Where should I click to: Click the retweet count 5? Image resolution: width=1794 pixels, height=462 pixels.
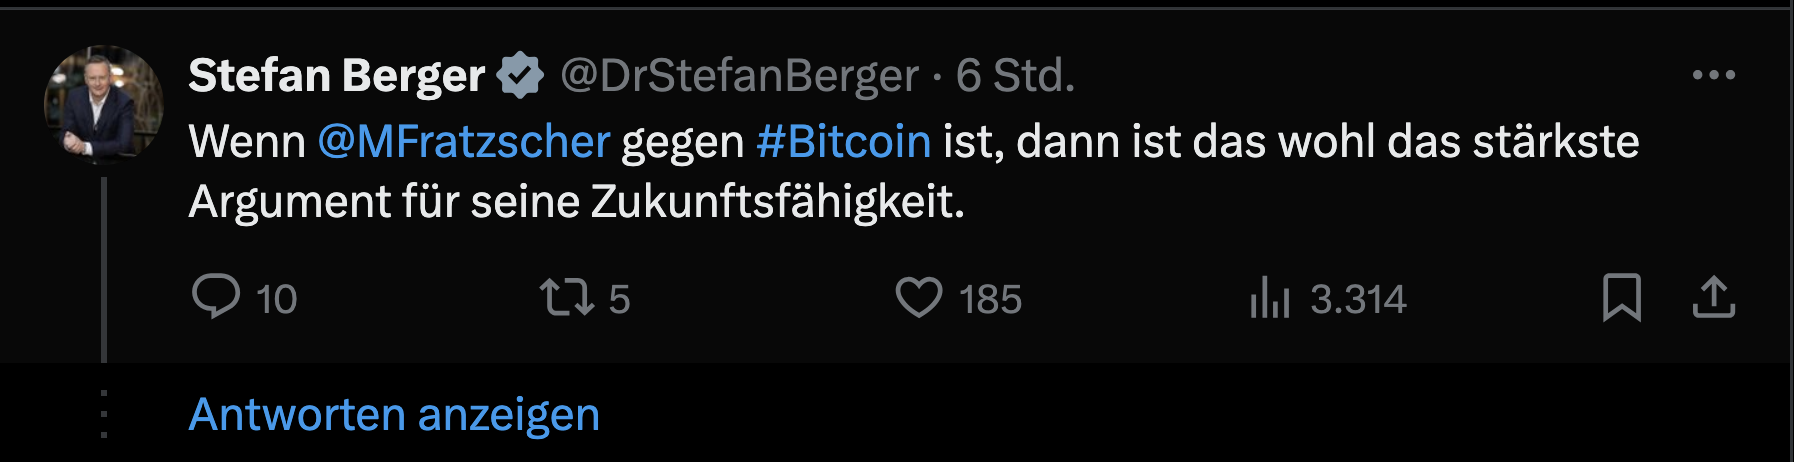619,299
